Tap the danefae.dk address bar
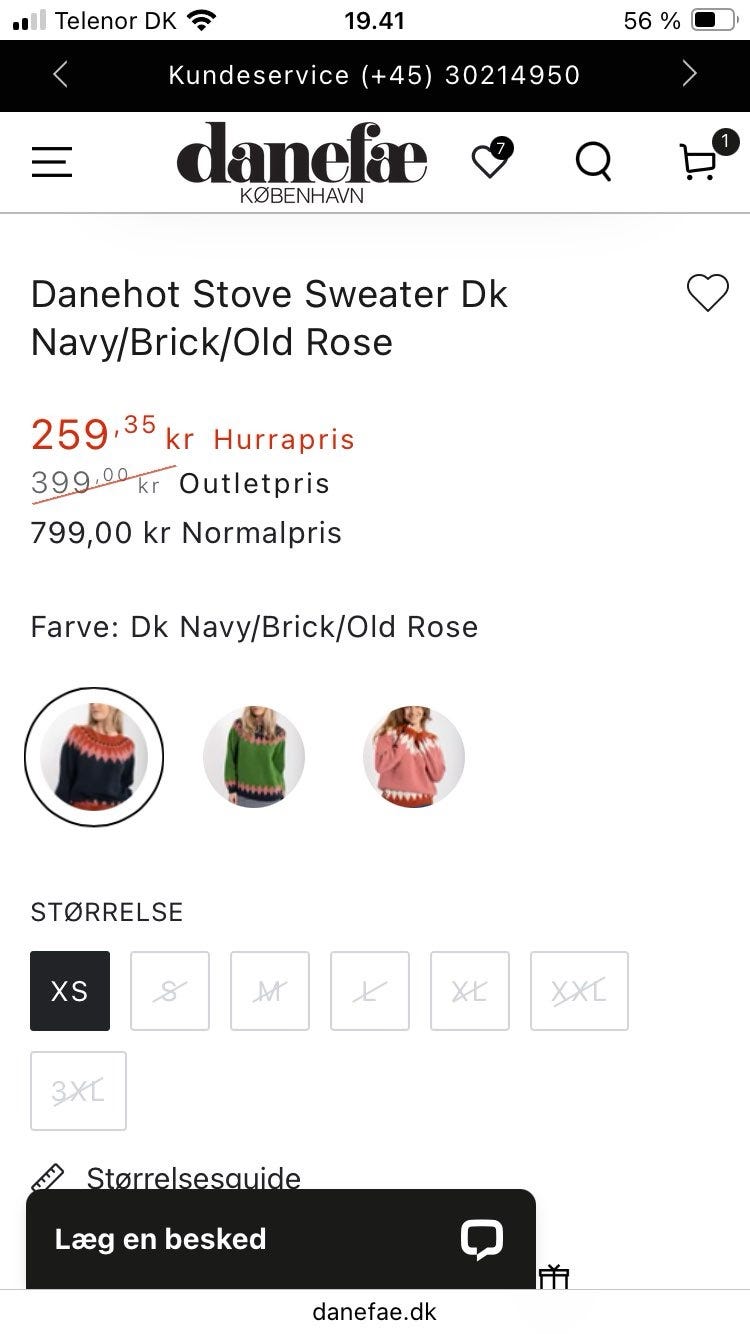This screenshot has height=1334, width=750. (374, 1311)
